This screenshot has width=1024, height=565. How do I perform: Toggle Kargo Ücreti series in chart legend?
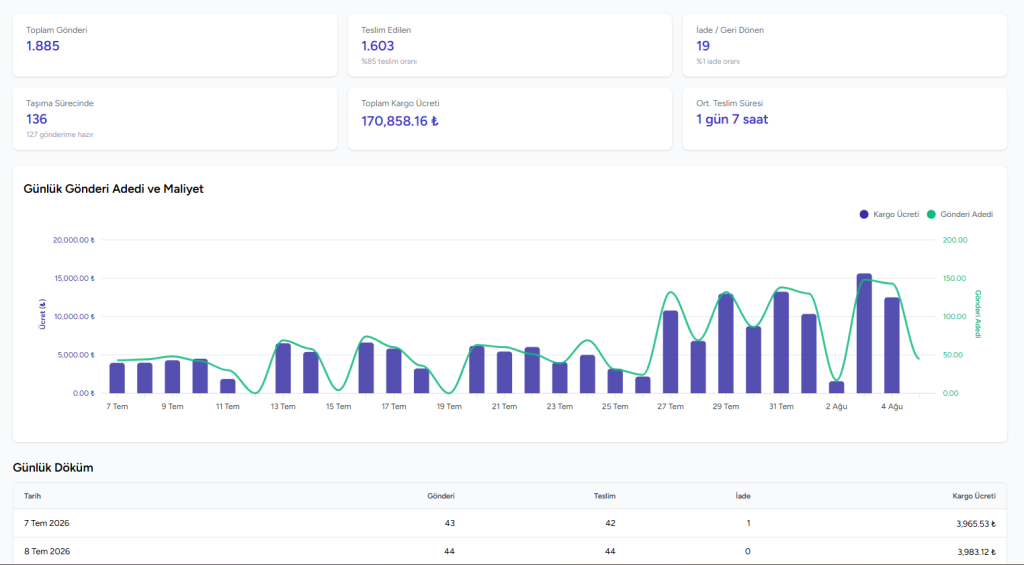[889, 214]
